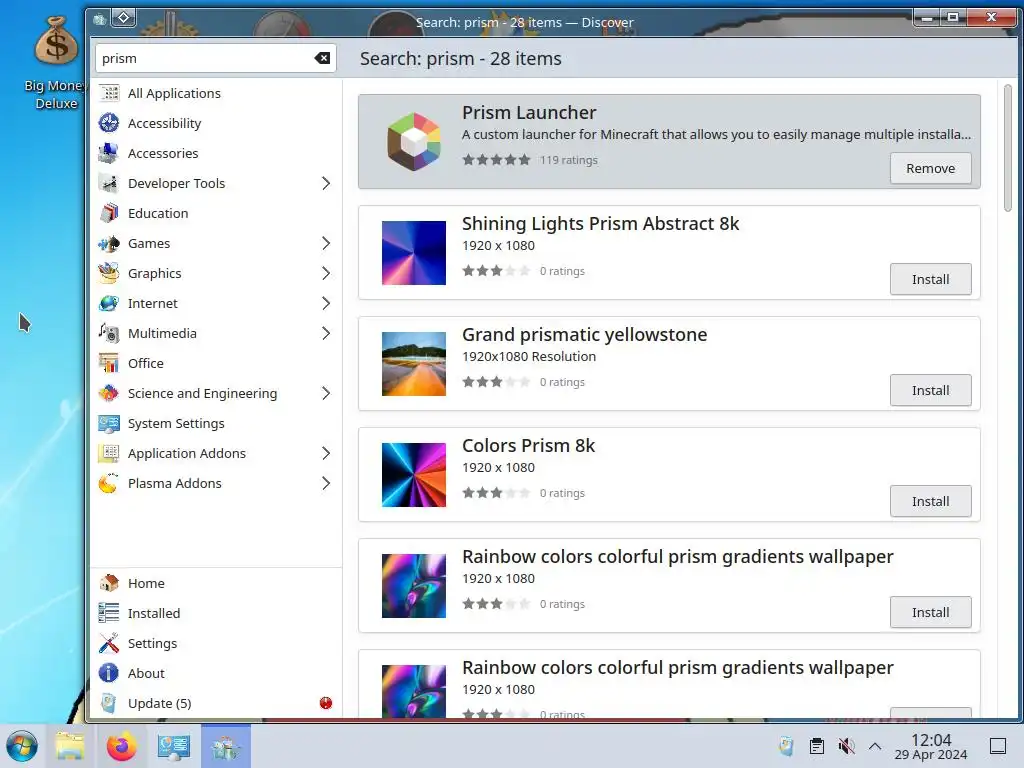Clear the prism search text
1024x768 pixels.
pos(322,58)
